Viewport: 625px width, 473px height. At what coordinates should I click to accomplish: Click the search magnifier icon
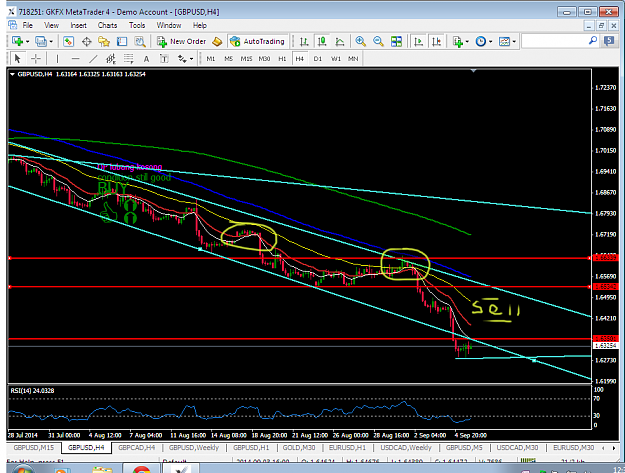coord(593,41)
